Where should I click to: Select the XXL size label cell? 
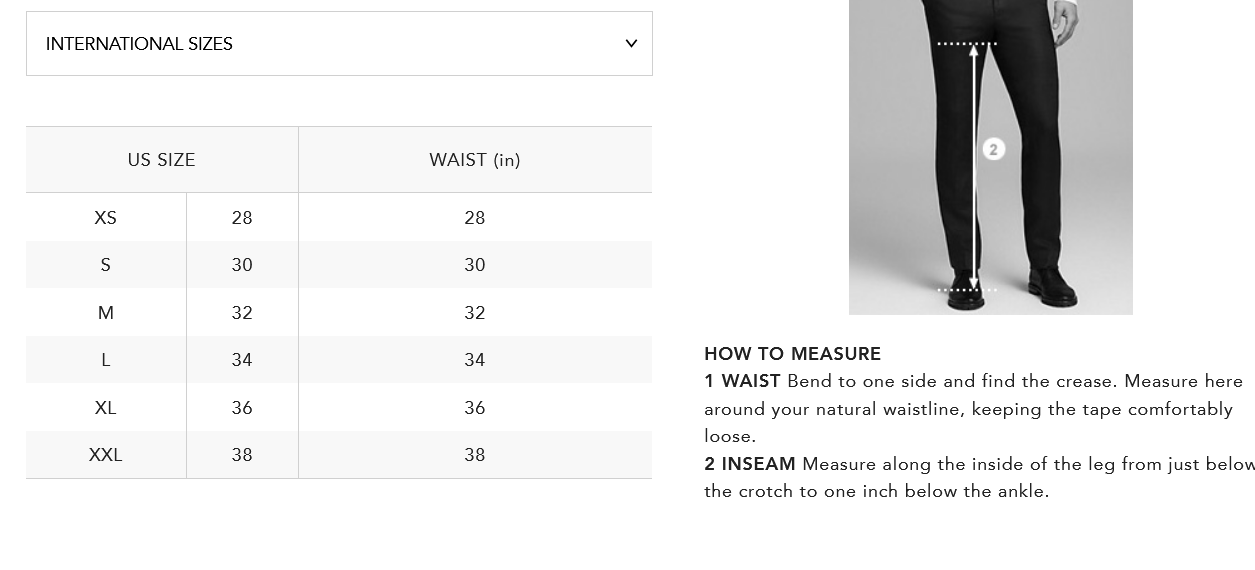point(105,455)
